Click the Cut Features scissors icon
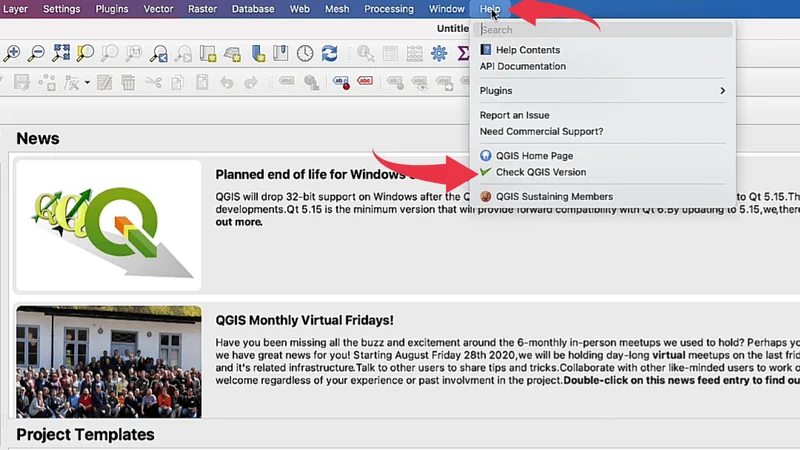Image resolution: width=800 pixels, height=450 pixels. click(153, 82)
